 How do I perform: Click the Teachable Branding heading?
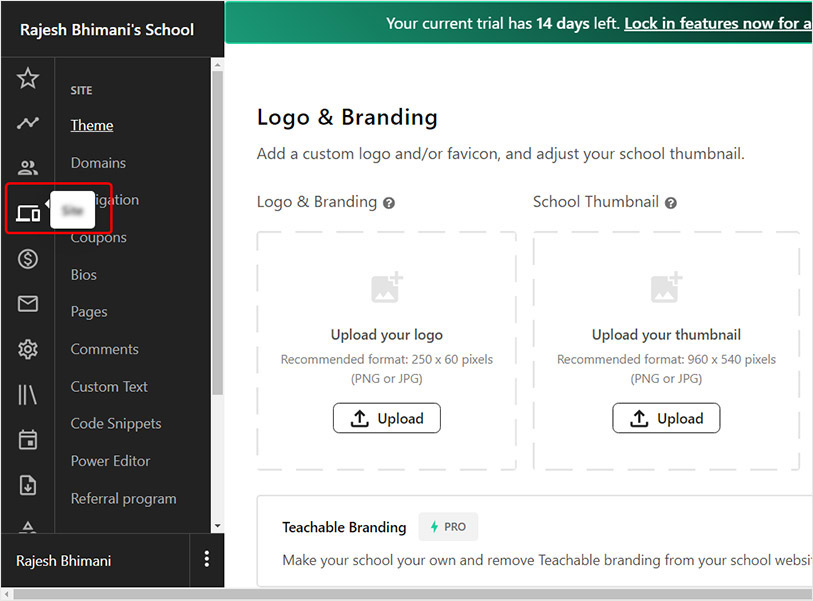(344, 527)
